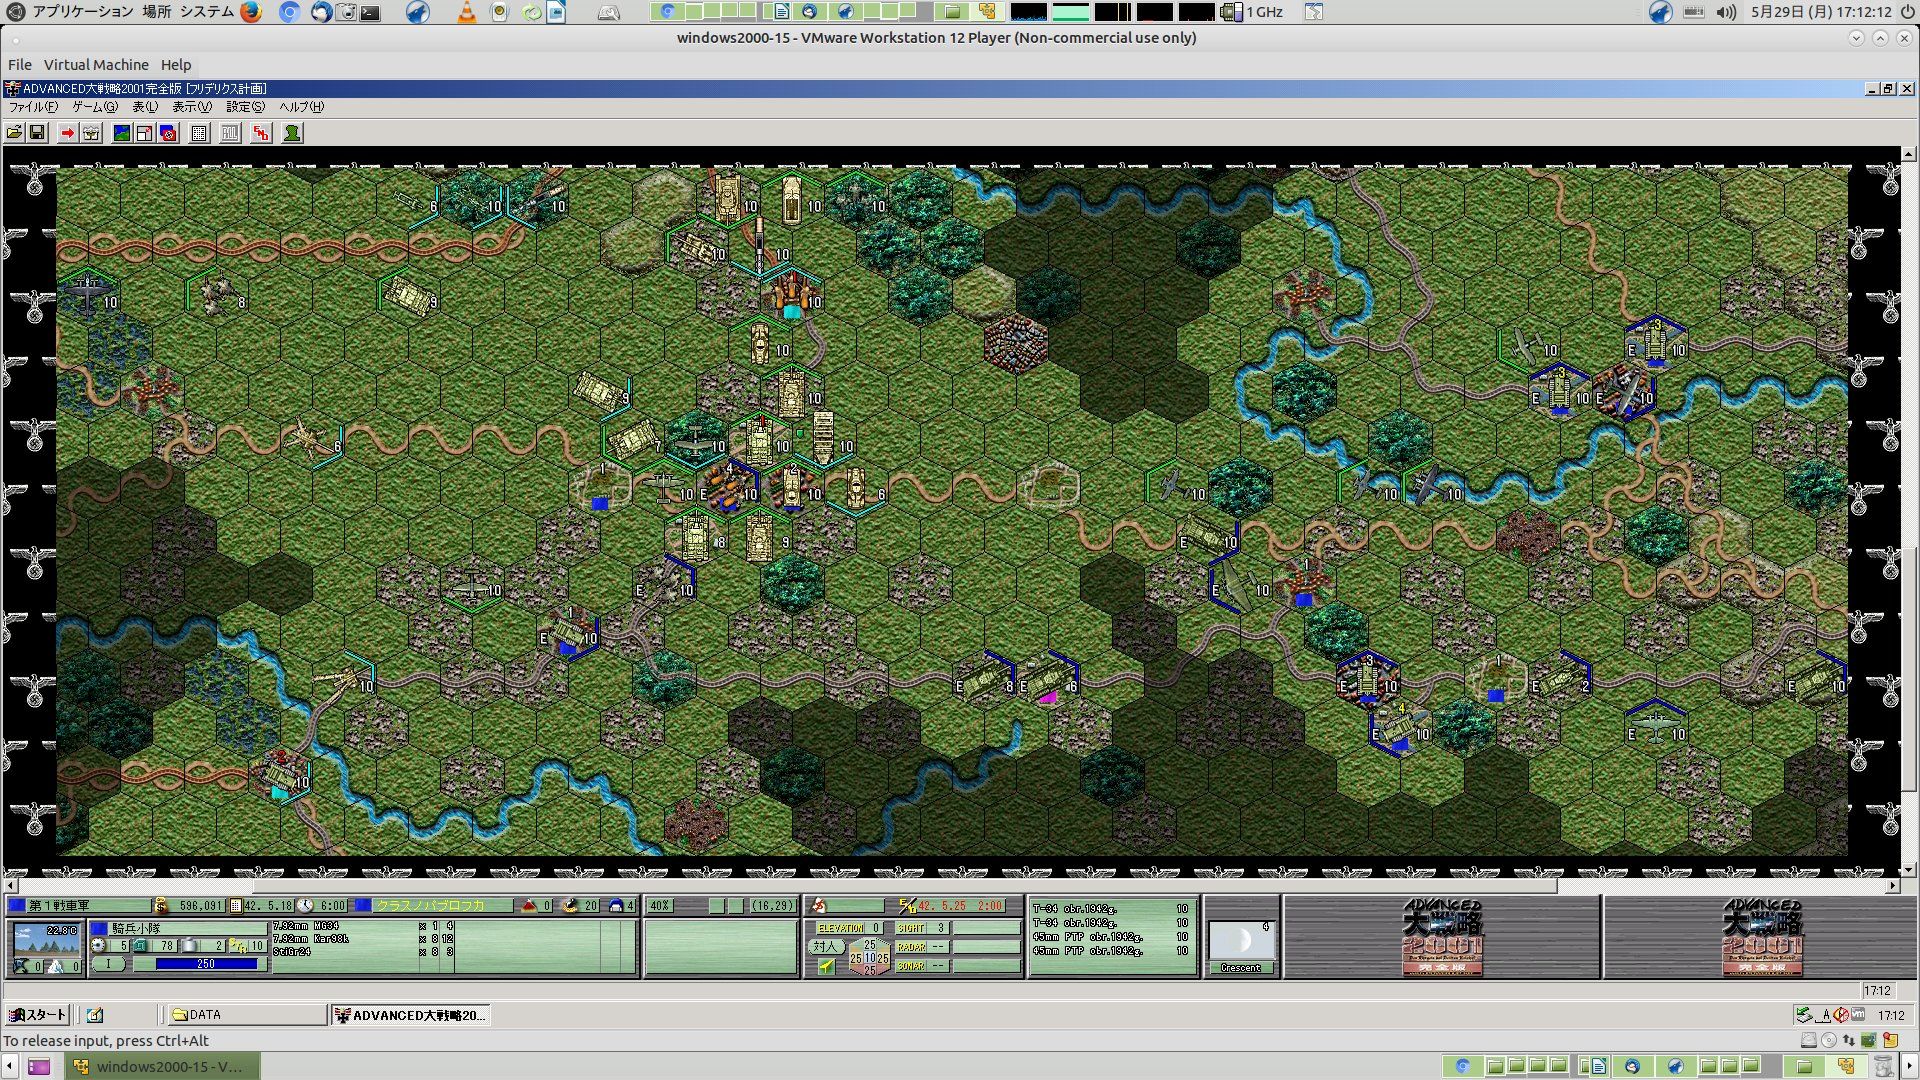Open VLC media player from the top panel

(x=466, y=12)
